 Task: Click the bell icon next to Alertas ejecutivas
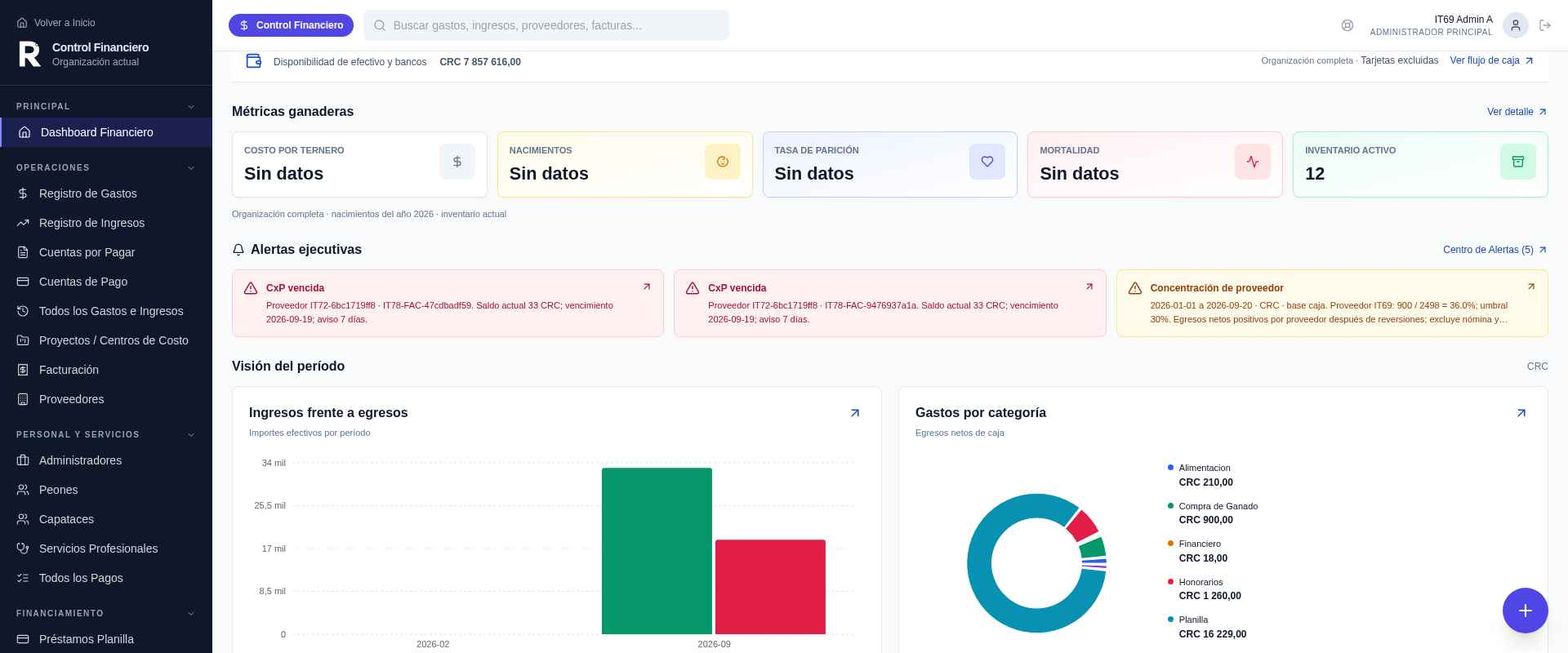[238, 250]
